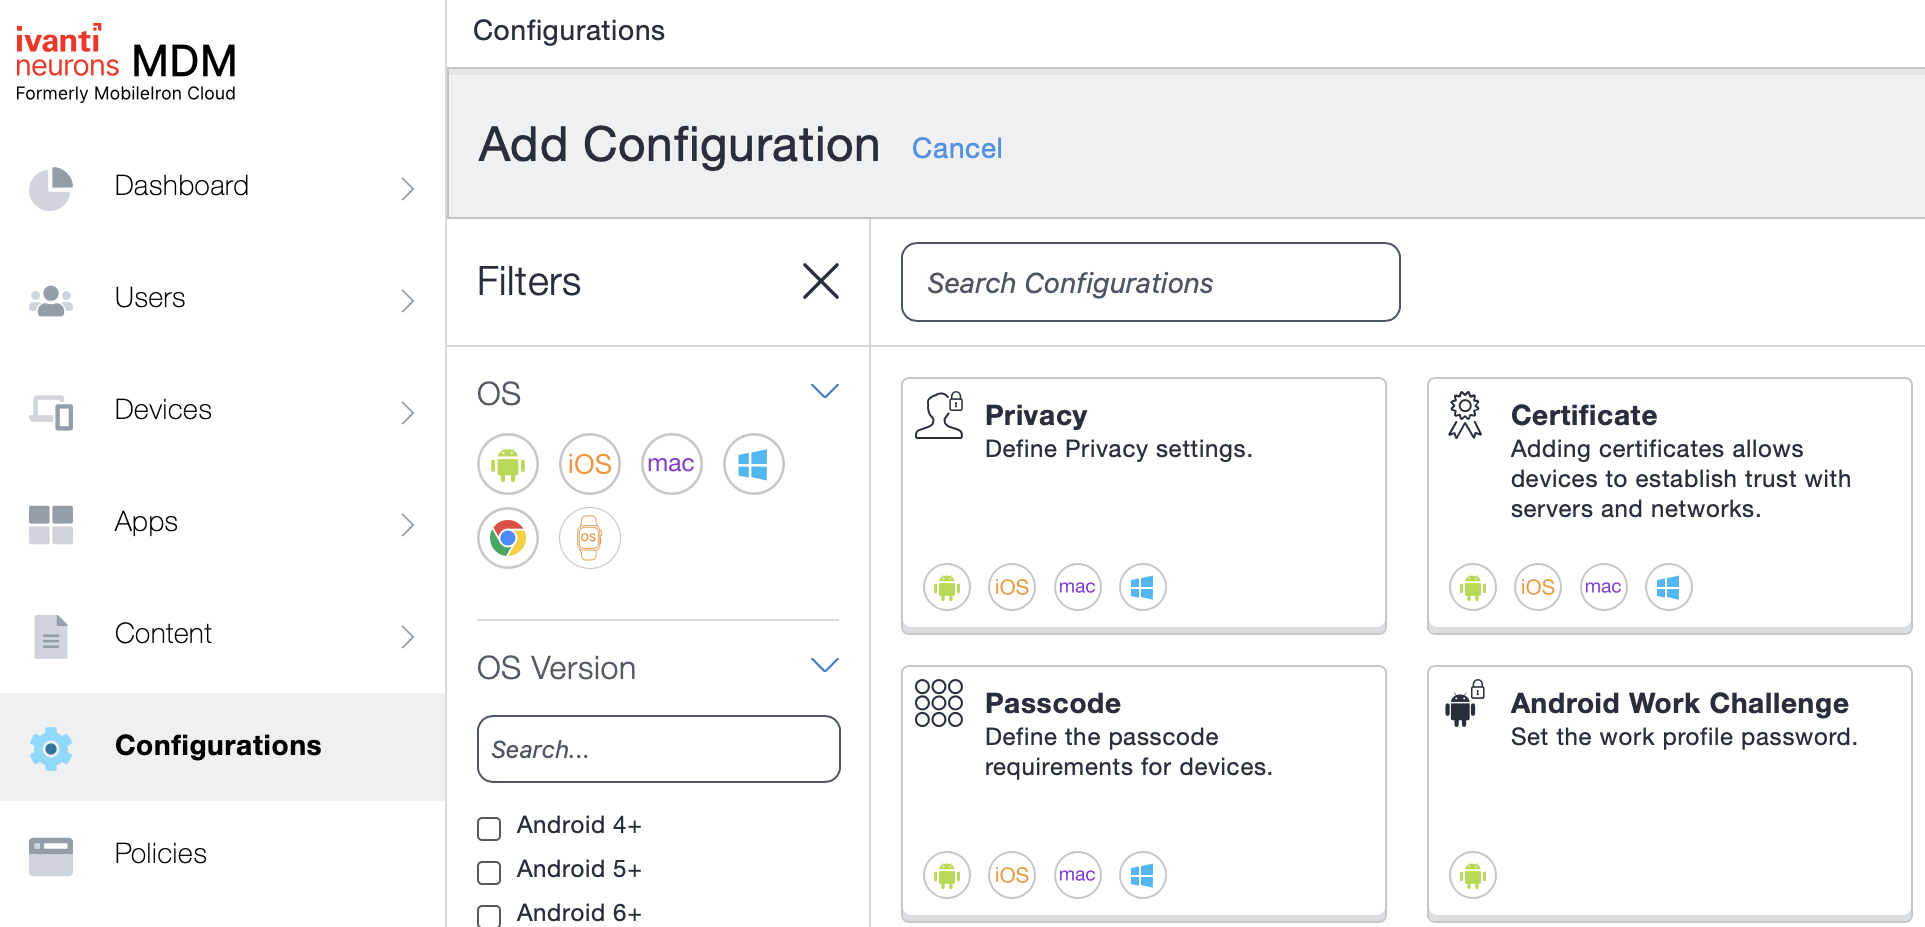This screenshot has height=927, width=1925.
Task: Select the iOS filter icon under OS
Action: (590, 464)
